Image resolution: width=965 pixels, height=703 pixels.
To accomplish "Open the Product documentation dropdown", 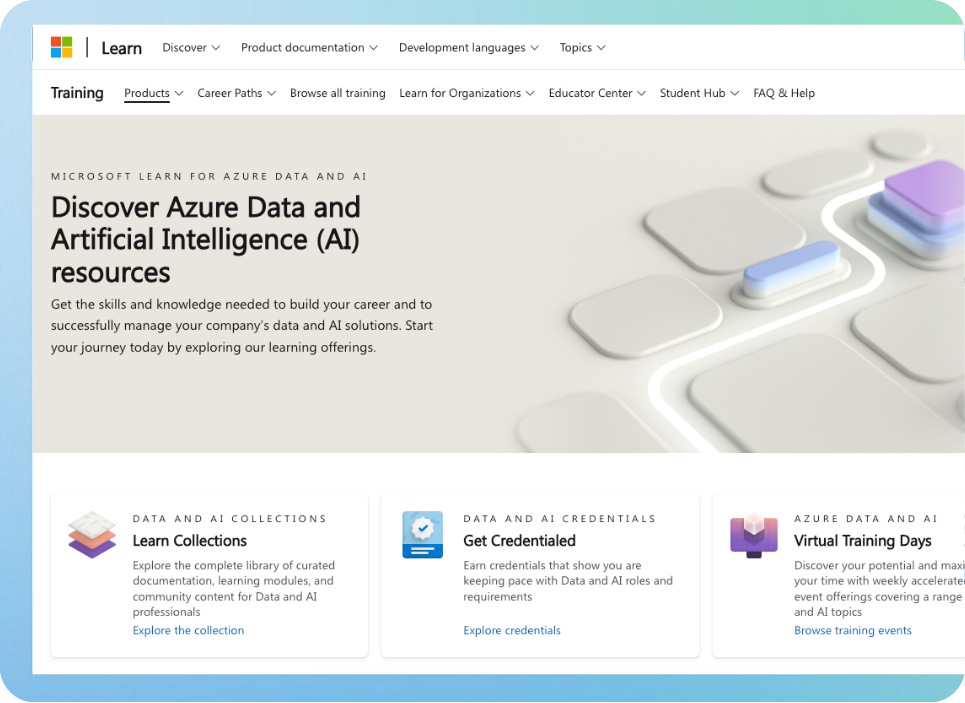I will [x=309, y=47].
